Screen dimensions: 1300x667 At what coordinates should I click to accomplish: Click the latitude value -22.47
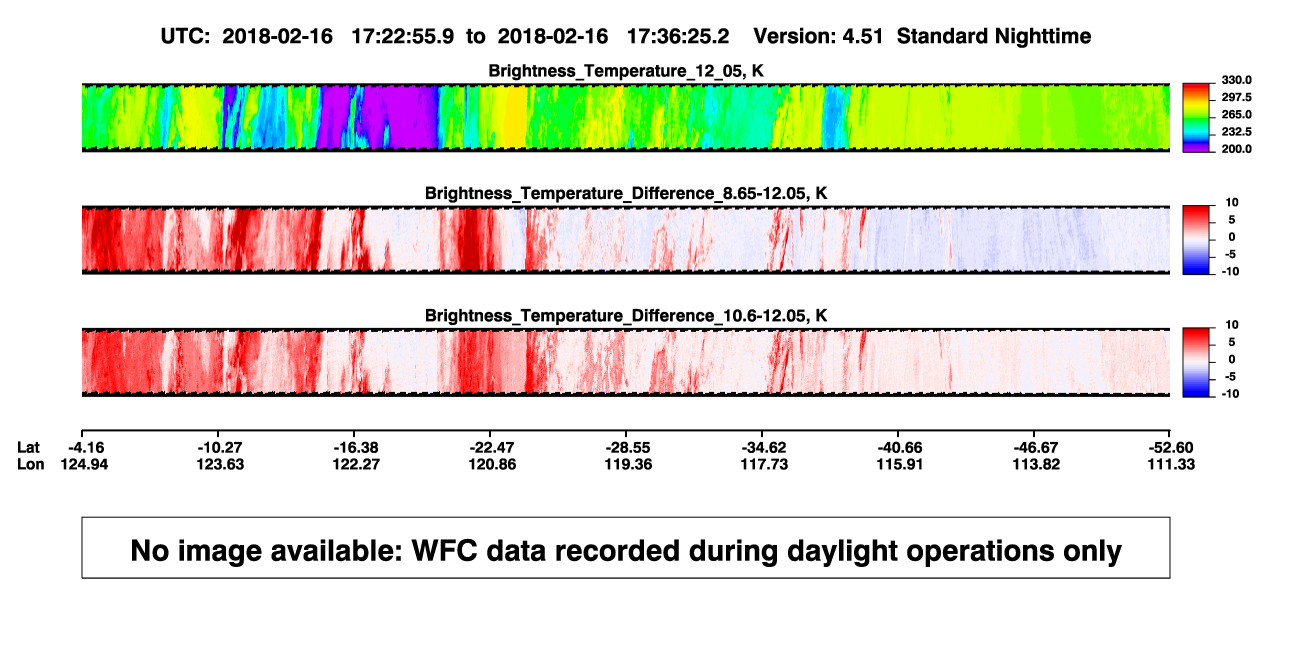[x=493, y=447]
